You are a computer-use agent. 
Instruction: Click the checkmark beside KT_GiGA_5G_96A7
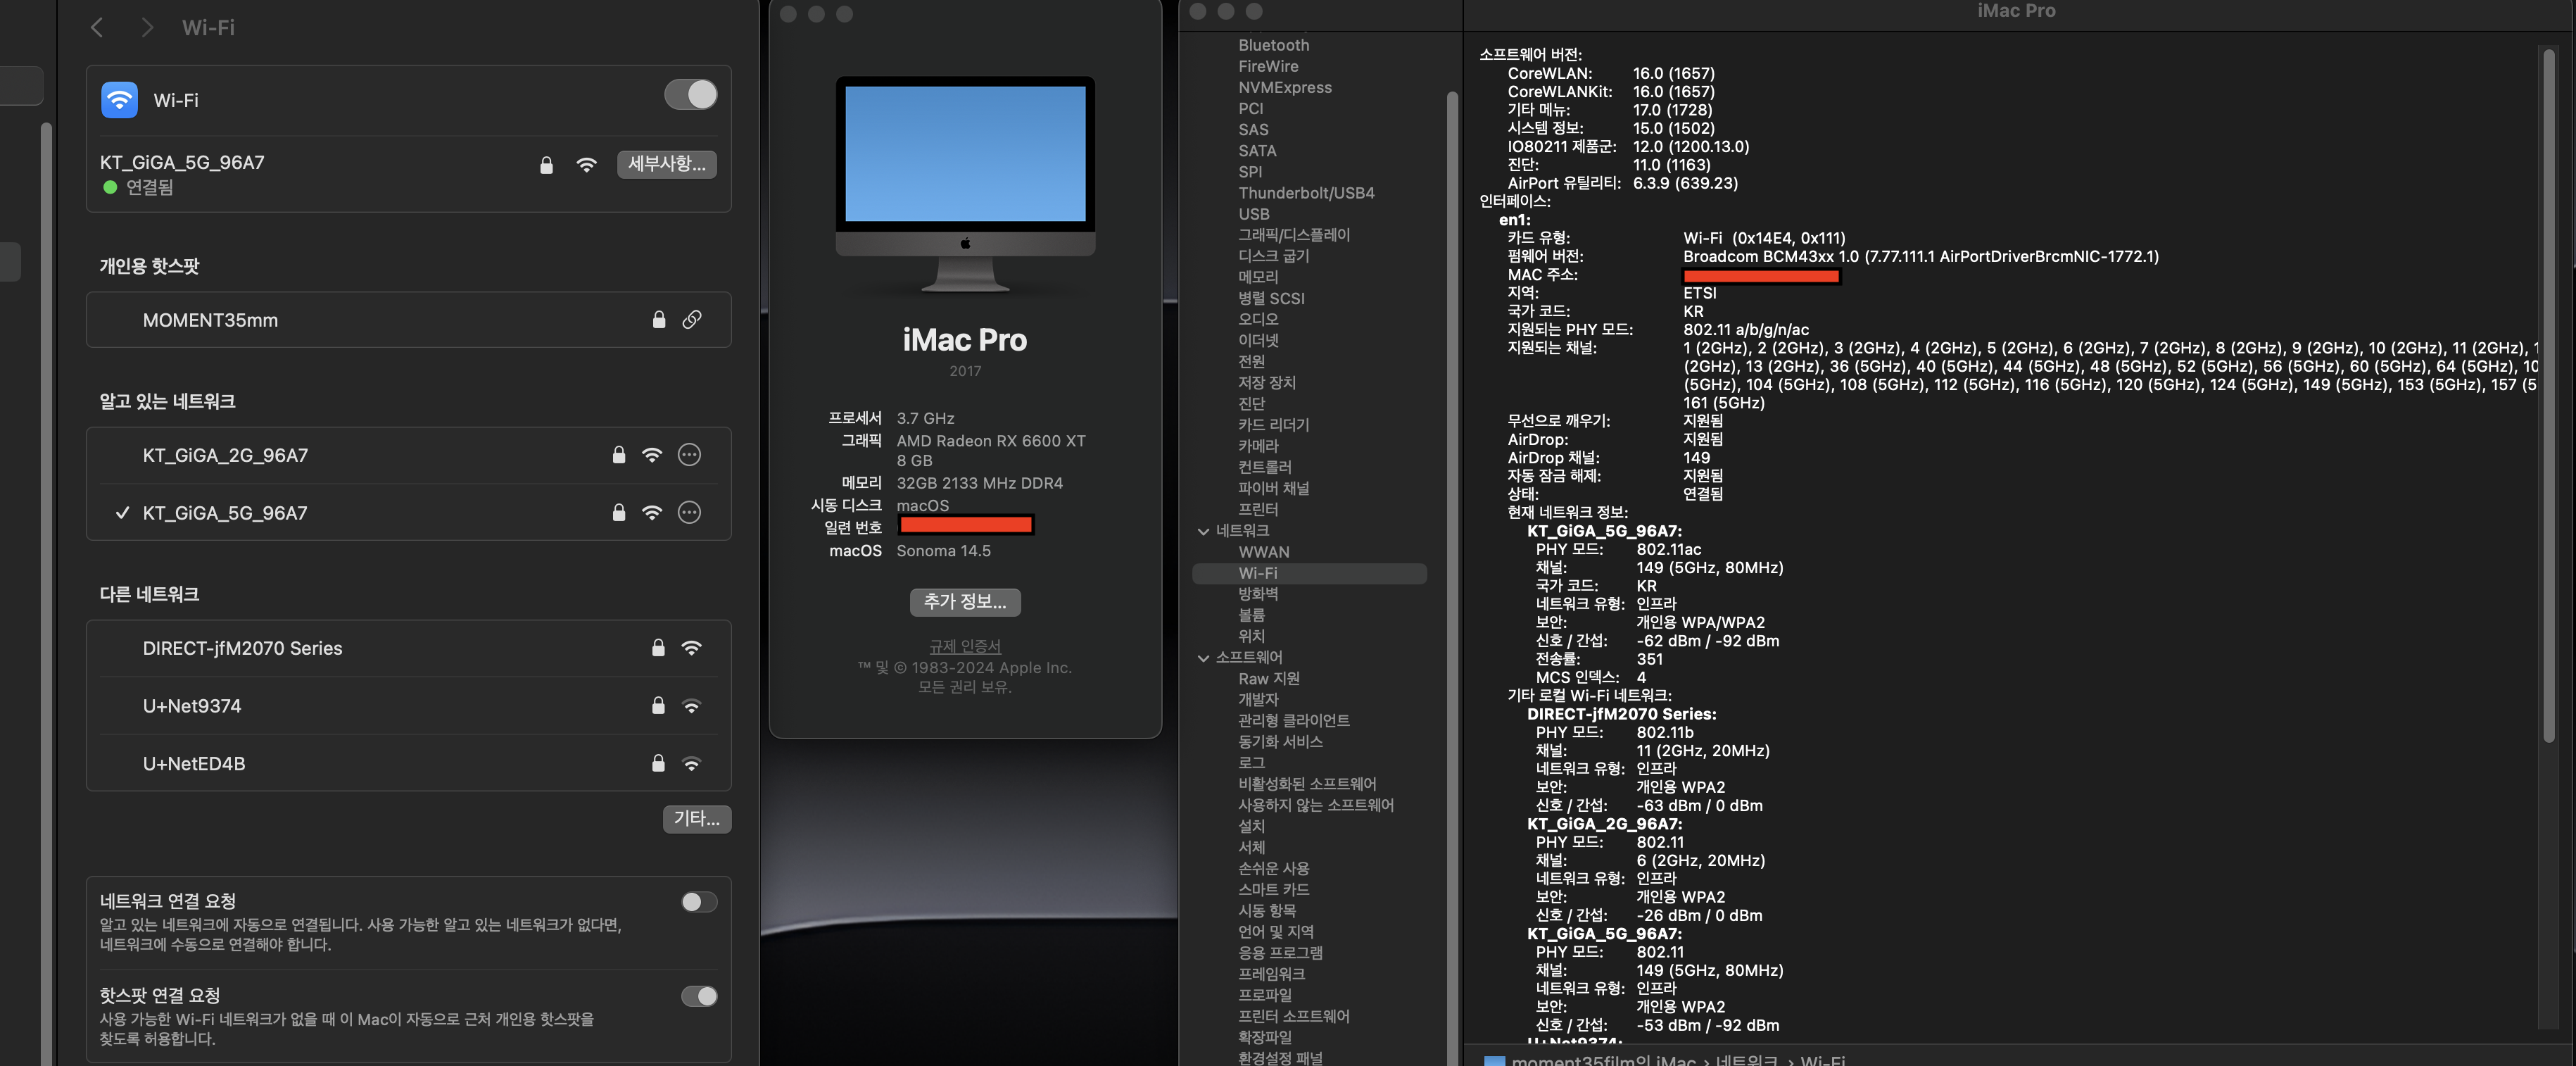[122, 513]
